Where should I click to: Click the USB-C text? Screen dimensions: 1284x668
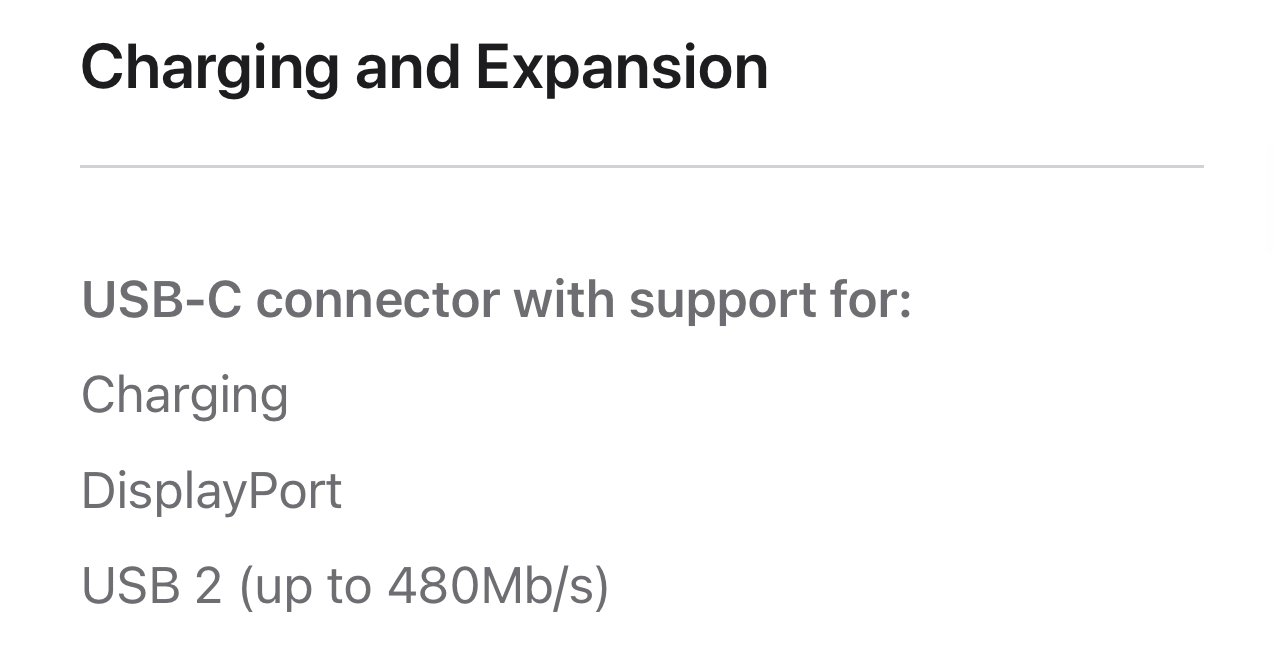pyautogui.click(x=161, y=300)
